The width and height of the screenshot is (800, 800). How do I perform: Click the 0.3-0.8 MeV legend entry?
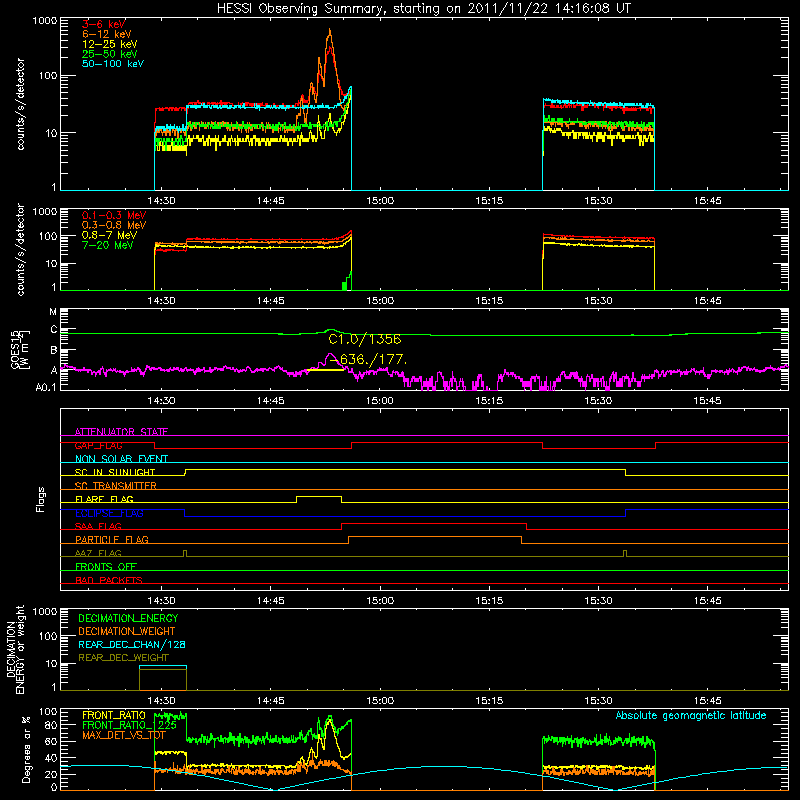tap(114, 225)
